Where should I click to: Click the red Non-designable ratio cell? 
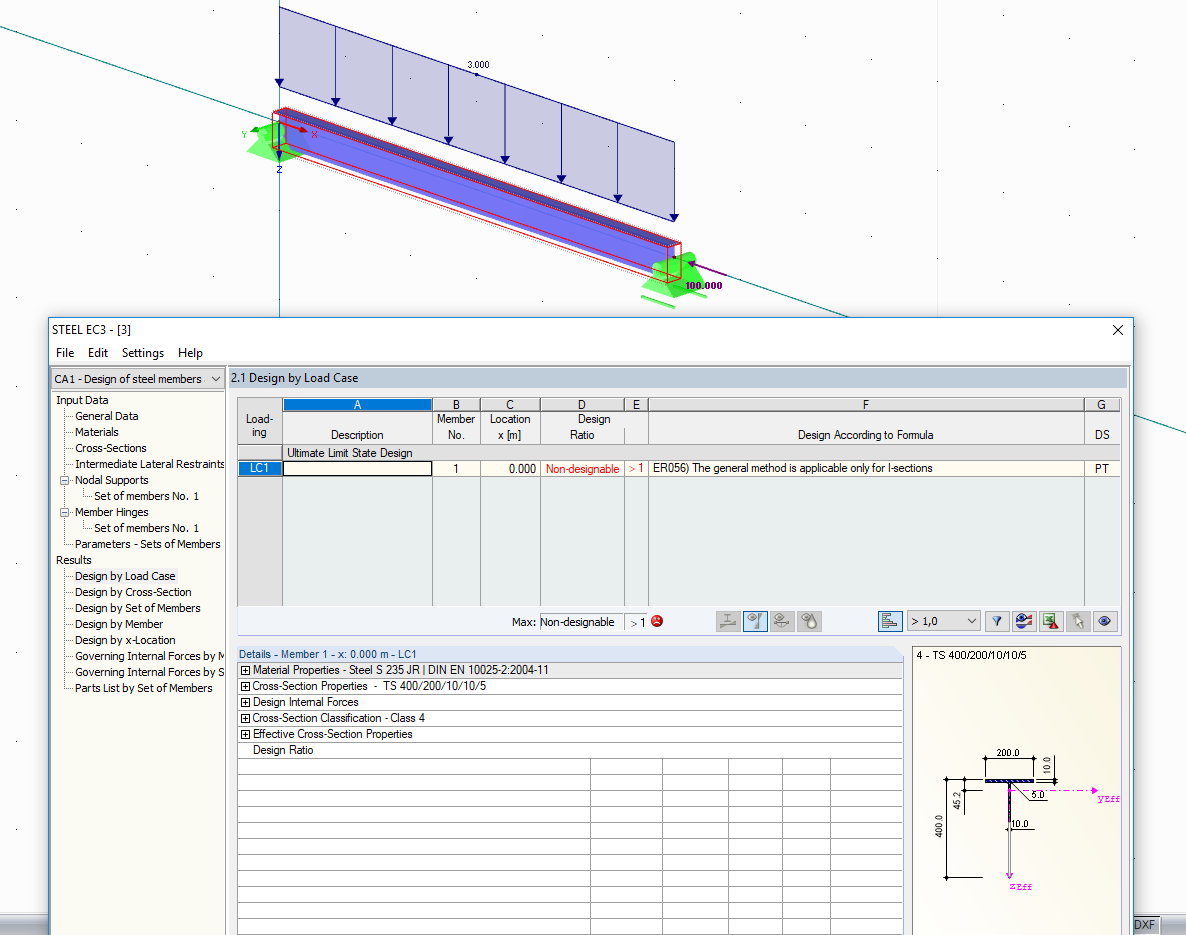click(582, 468)
